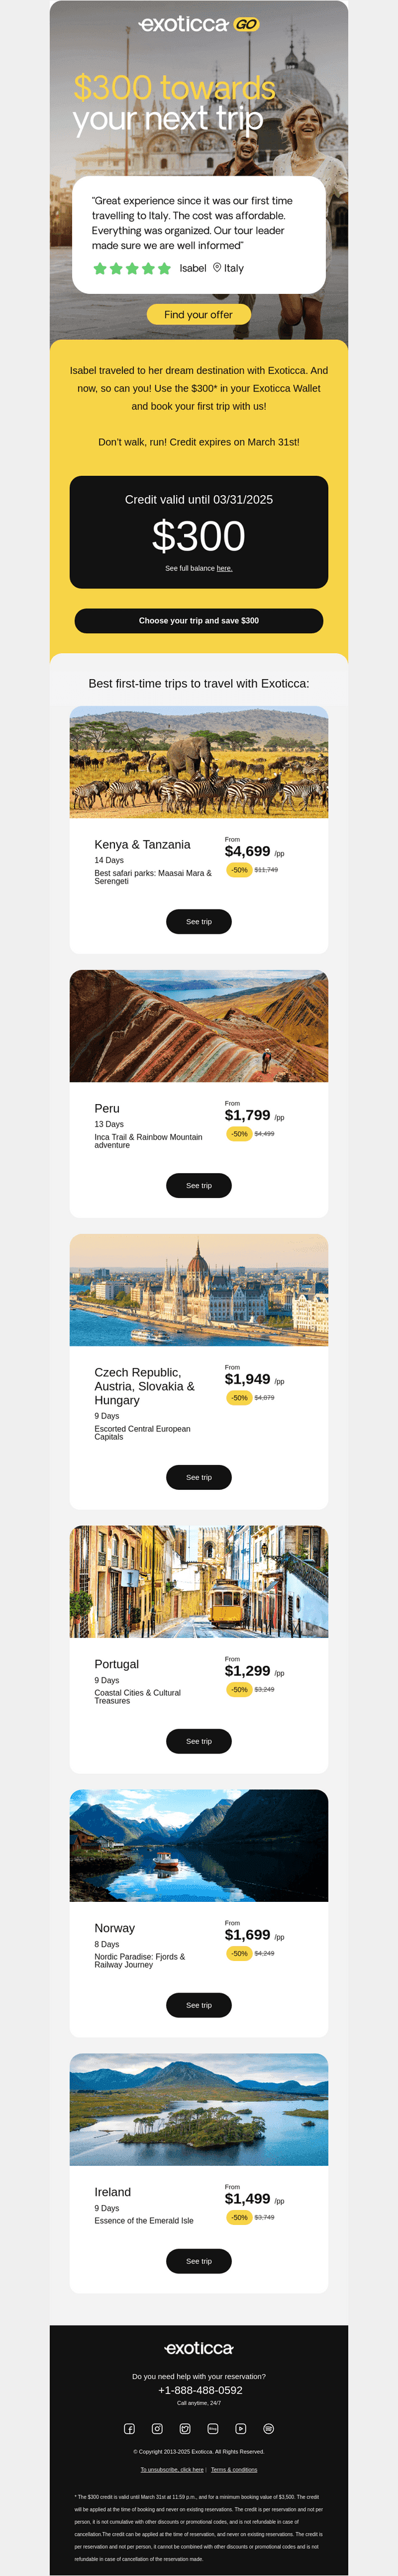Open the full balance 'here' link

coord(224,568)
